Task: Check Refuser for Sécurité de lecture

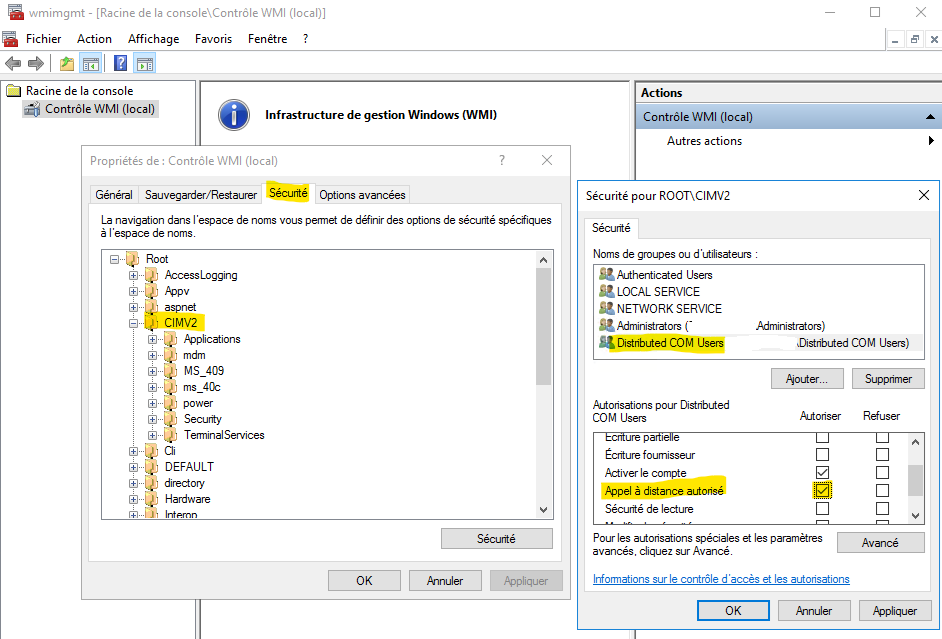Action: [882, 509]
